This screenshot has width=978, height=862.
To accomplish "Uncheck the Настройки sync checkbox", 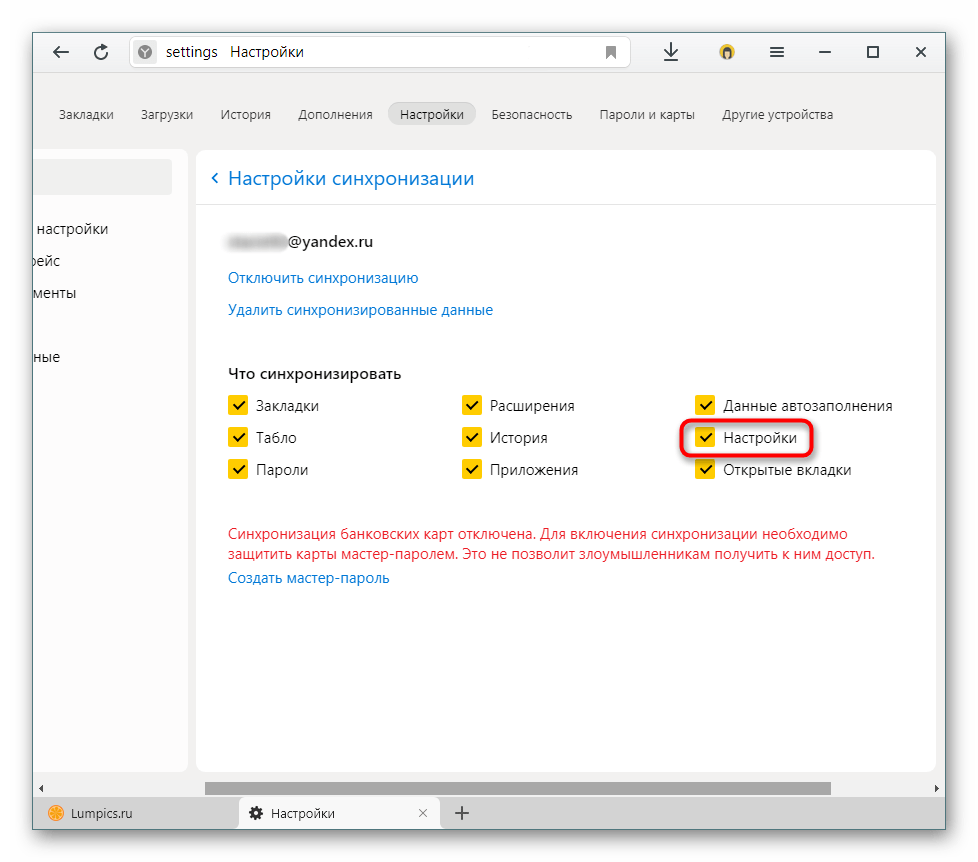I will [705, 437].
